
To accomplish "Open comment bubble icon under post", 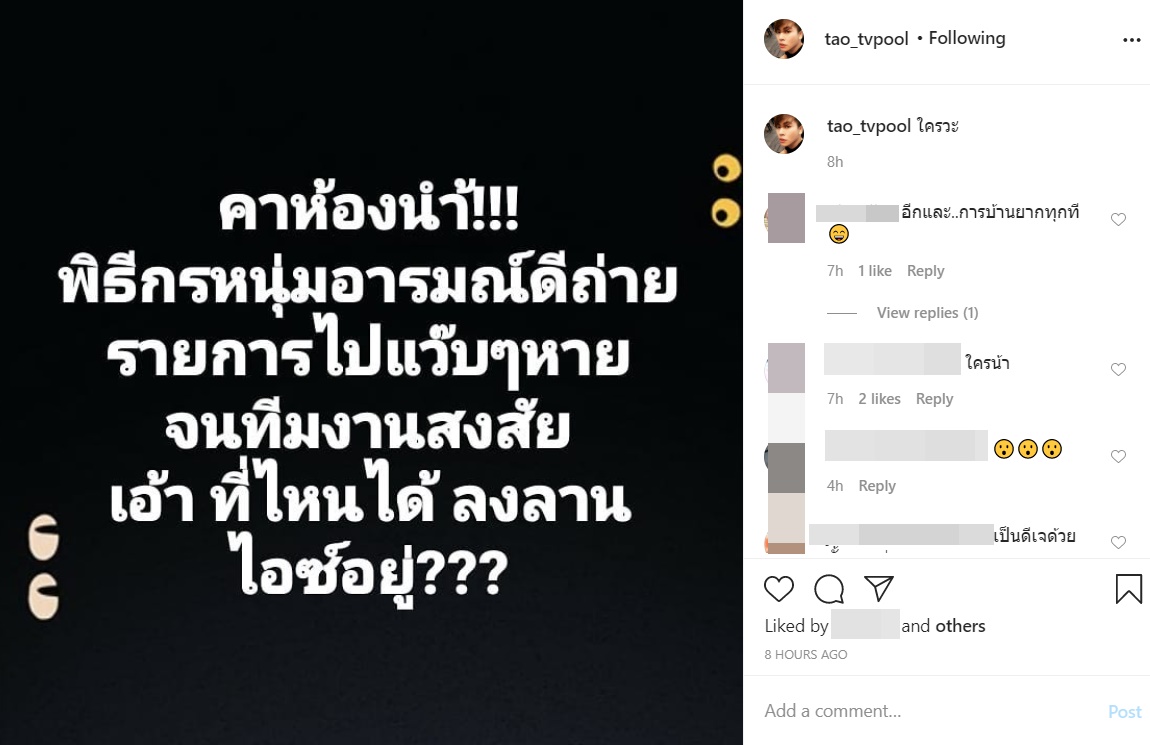I will (829, 589).
